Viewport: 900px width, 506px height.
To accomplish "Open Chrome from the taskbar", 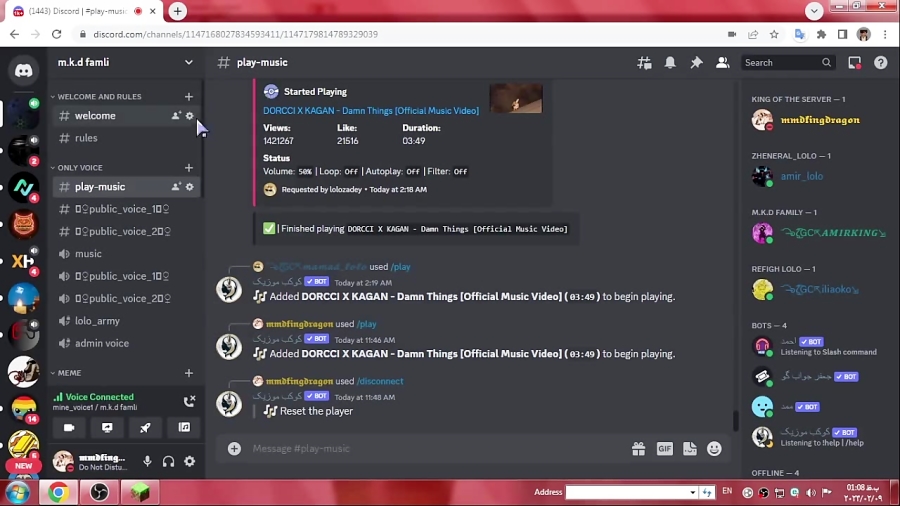I will [x=58, y=492].
